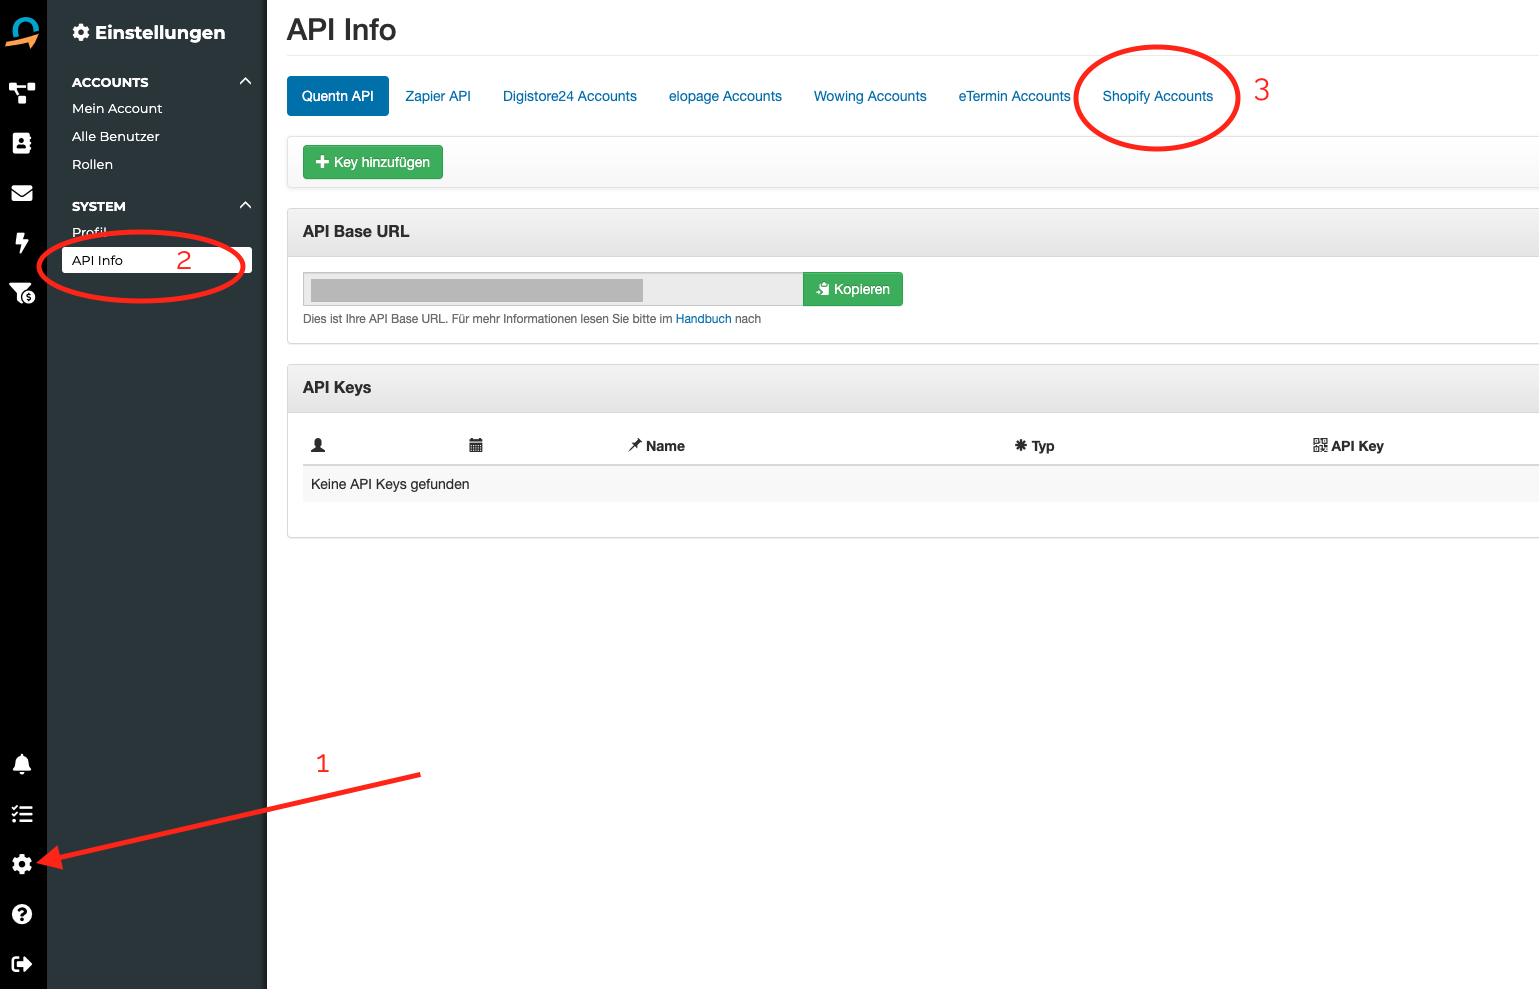Click the Name column header
Screen dimensions: 1539x989
[x=656, y=446]
